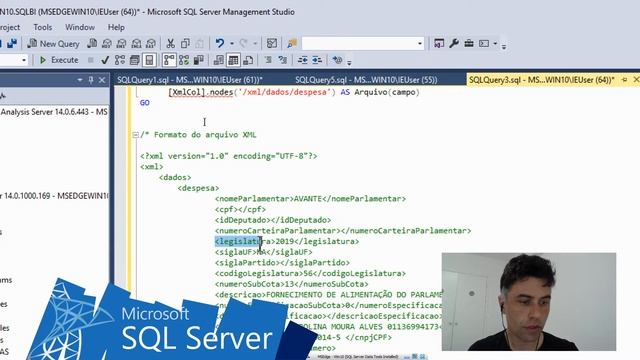Click the <nomeParlamentar>AVANTE line
Viewport: 640px width, 360px height.
pyautogui.click(x=310, y=199)
